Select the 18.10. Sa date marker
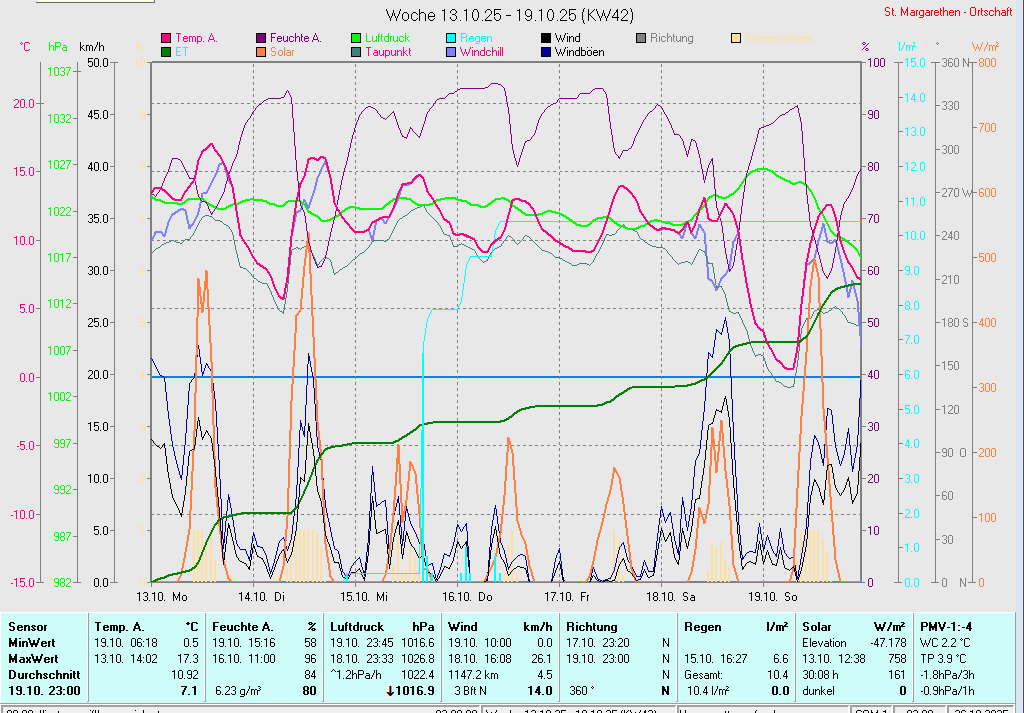 671,596
